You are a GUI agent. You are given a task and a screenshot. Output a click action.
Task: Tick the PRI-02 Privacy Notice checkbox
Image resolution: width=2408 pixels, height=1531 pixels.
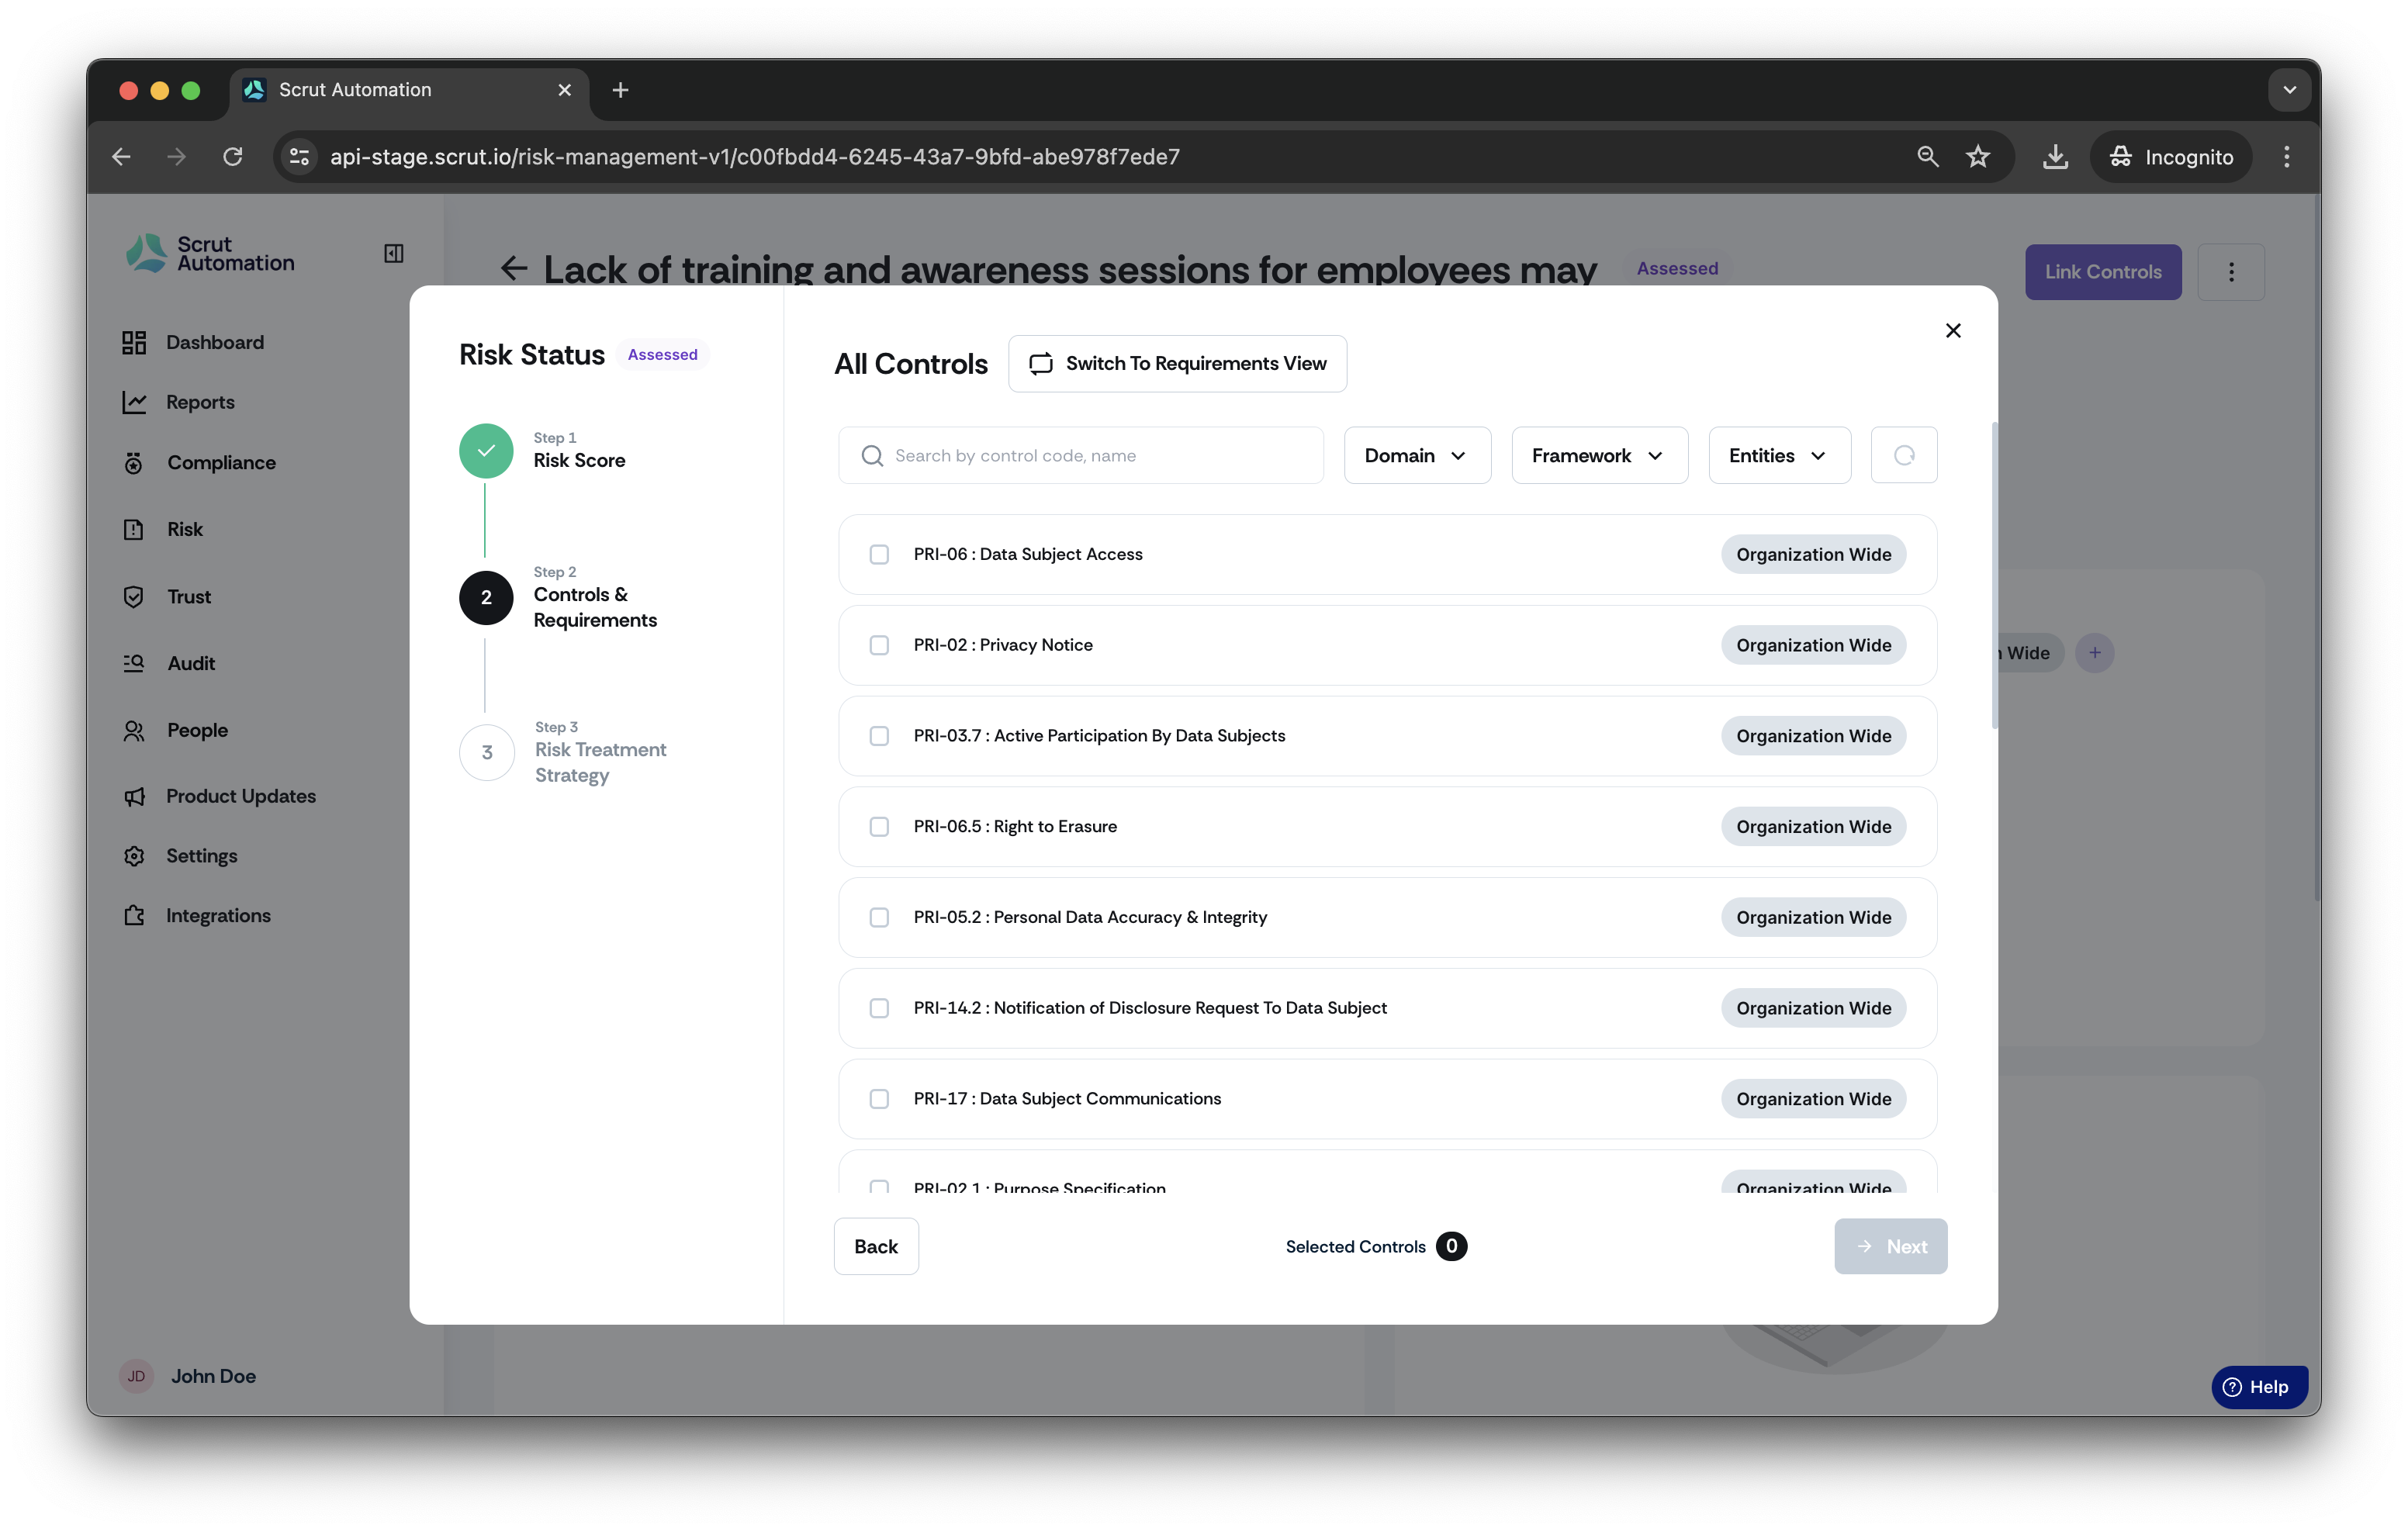[879, 646]
